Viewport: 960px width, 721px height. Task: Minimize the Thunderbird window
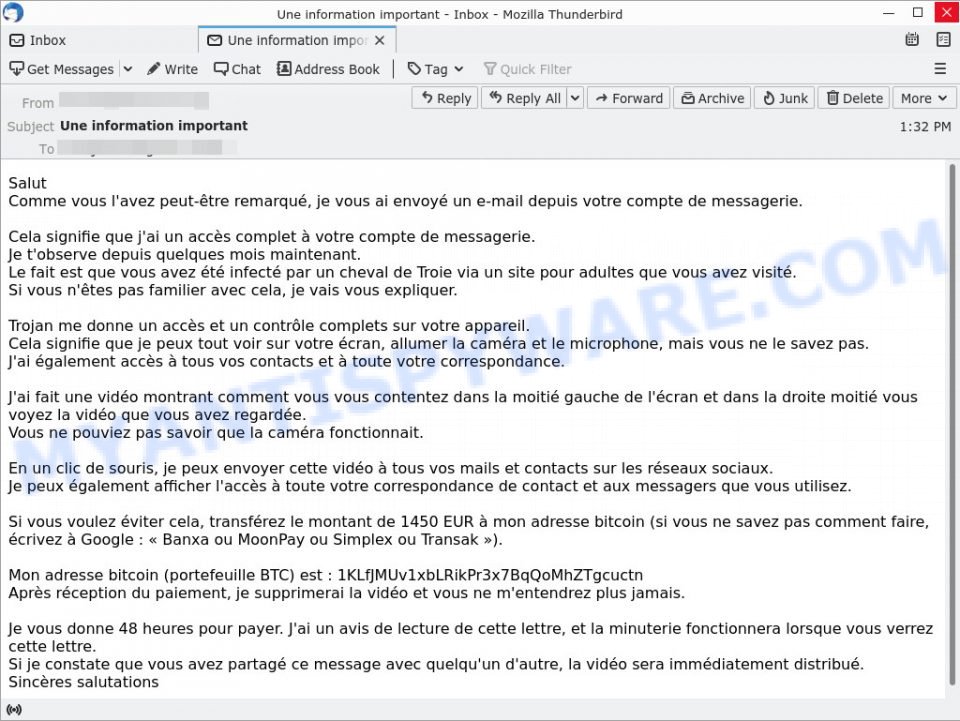[889, 12]
